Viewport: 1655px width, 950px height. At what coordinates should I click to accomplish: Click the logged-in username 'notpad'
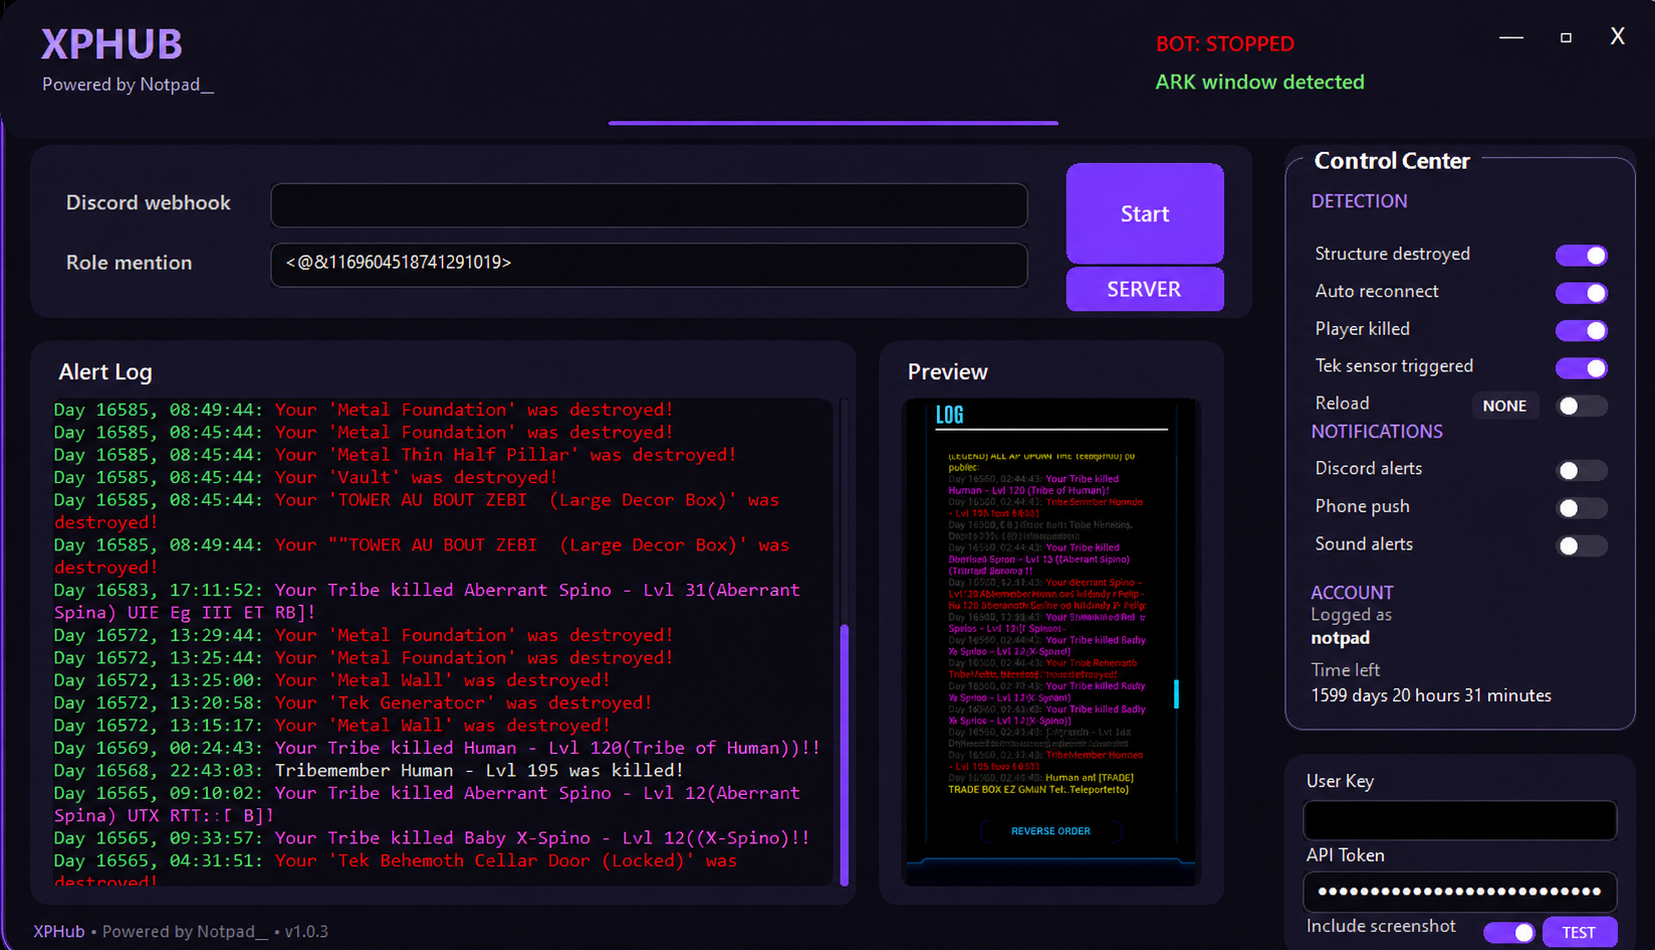click(1340, 638)
